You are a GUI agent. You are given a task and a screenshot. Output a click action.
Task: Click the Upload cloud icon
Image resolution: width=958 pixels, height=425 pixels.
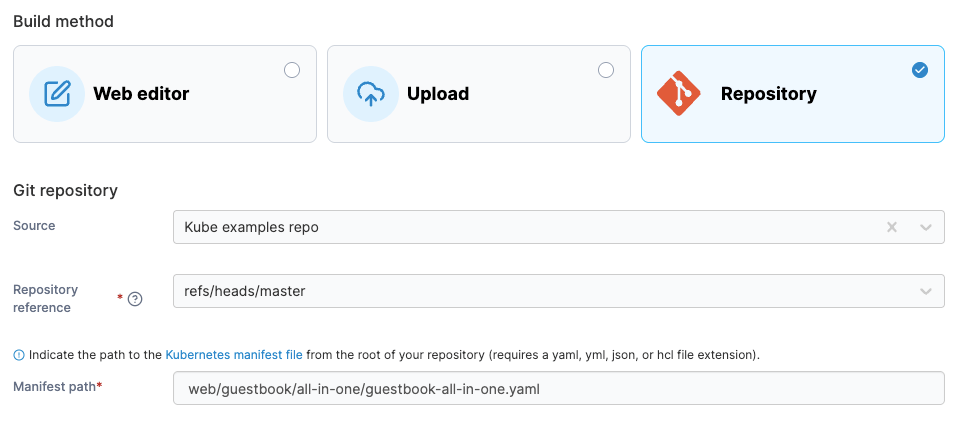point(371,94)
